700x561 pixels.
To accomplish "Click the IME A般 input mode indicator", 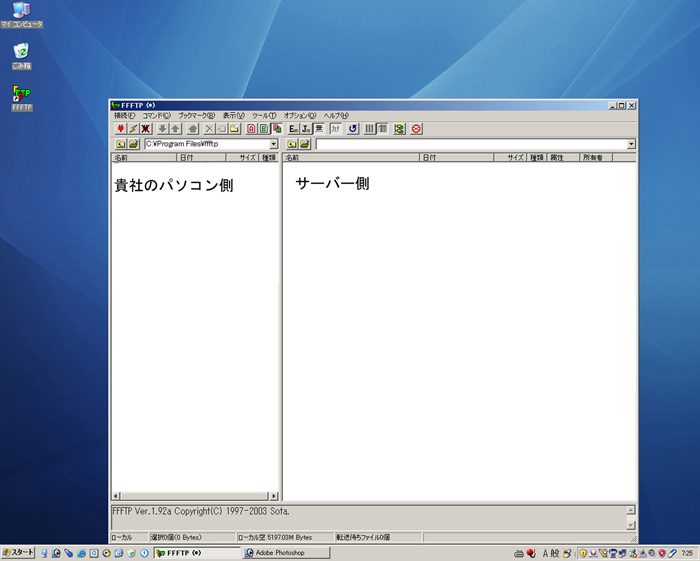I will click(x=551, y=553).
